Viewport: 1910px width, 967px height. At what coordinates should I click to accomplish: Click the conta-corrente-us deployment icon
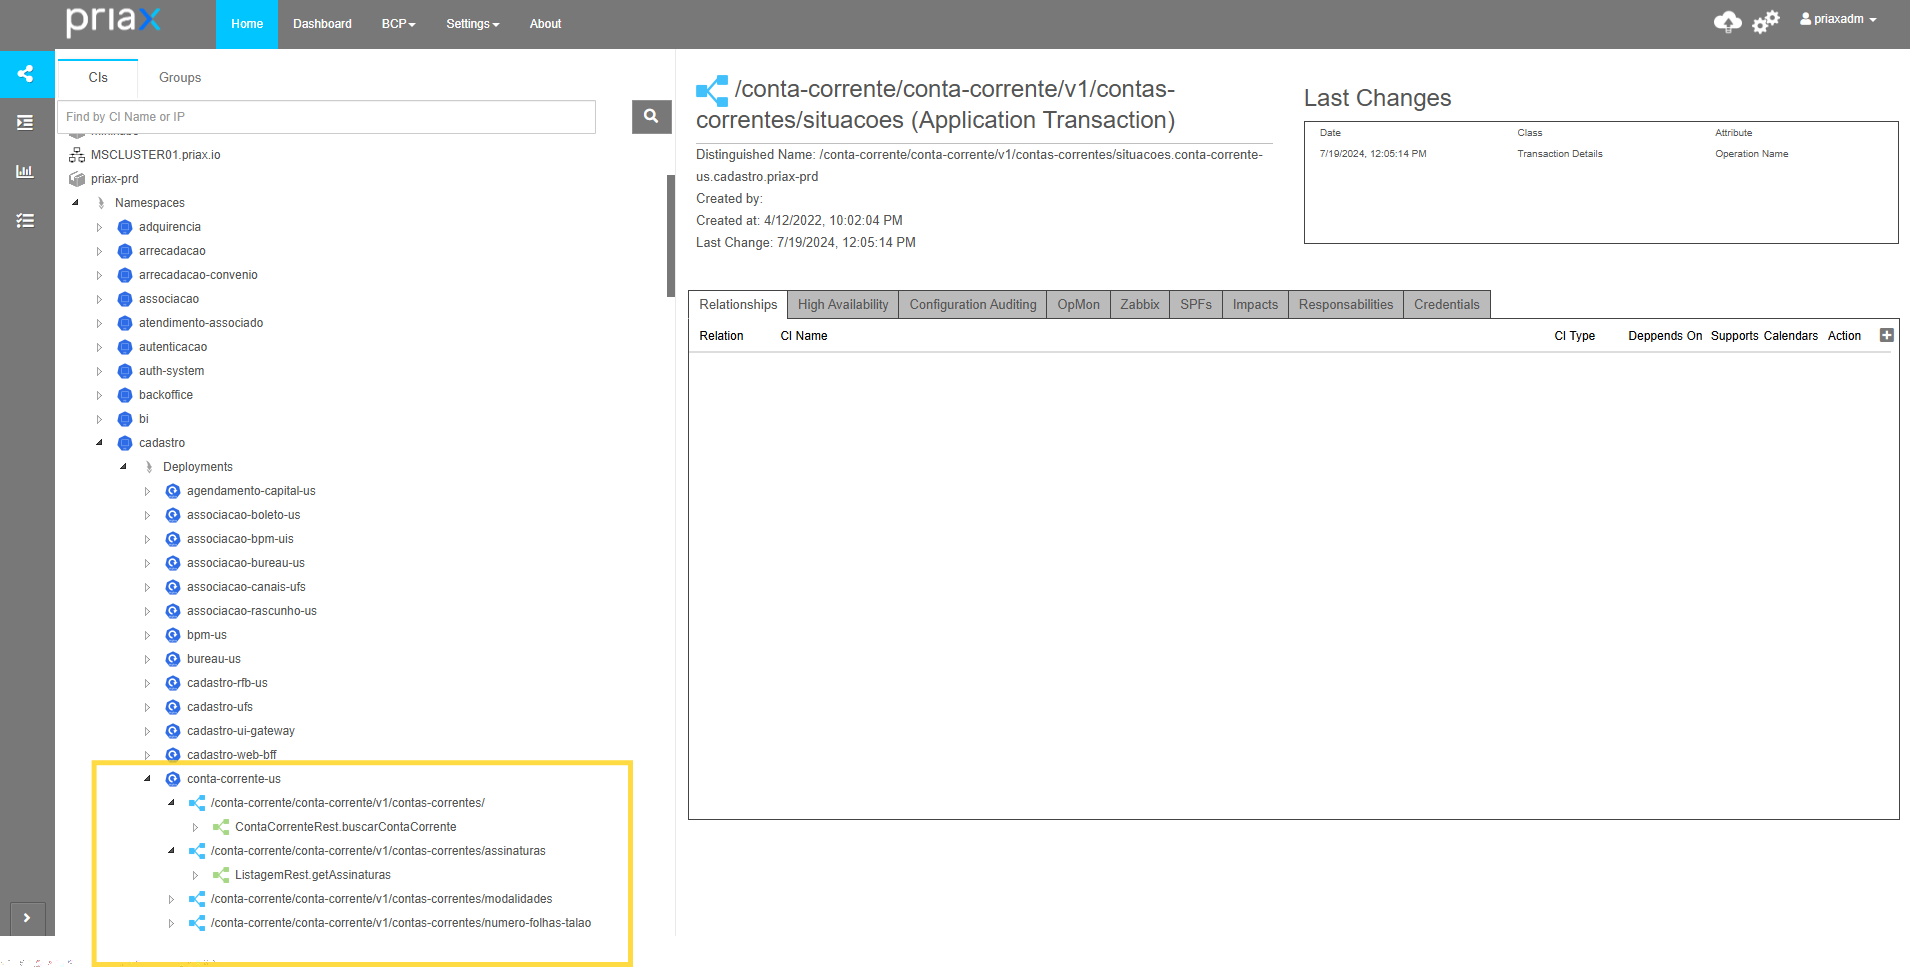[173, 779]
